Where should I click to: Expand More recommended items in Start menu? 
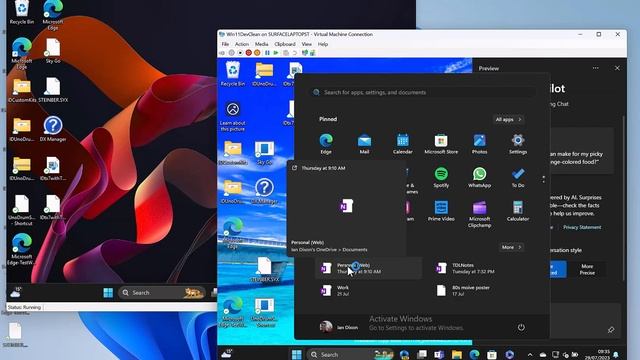point(511,247)
